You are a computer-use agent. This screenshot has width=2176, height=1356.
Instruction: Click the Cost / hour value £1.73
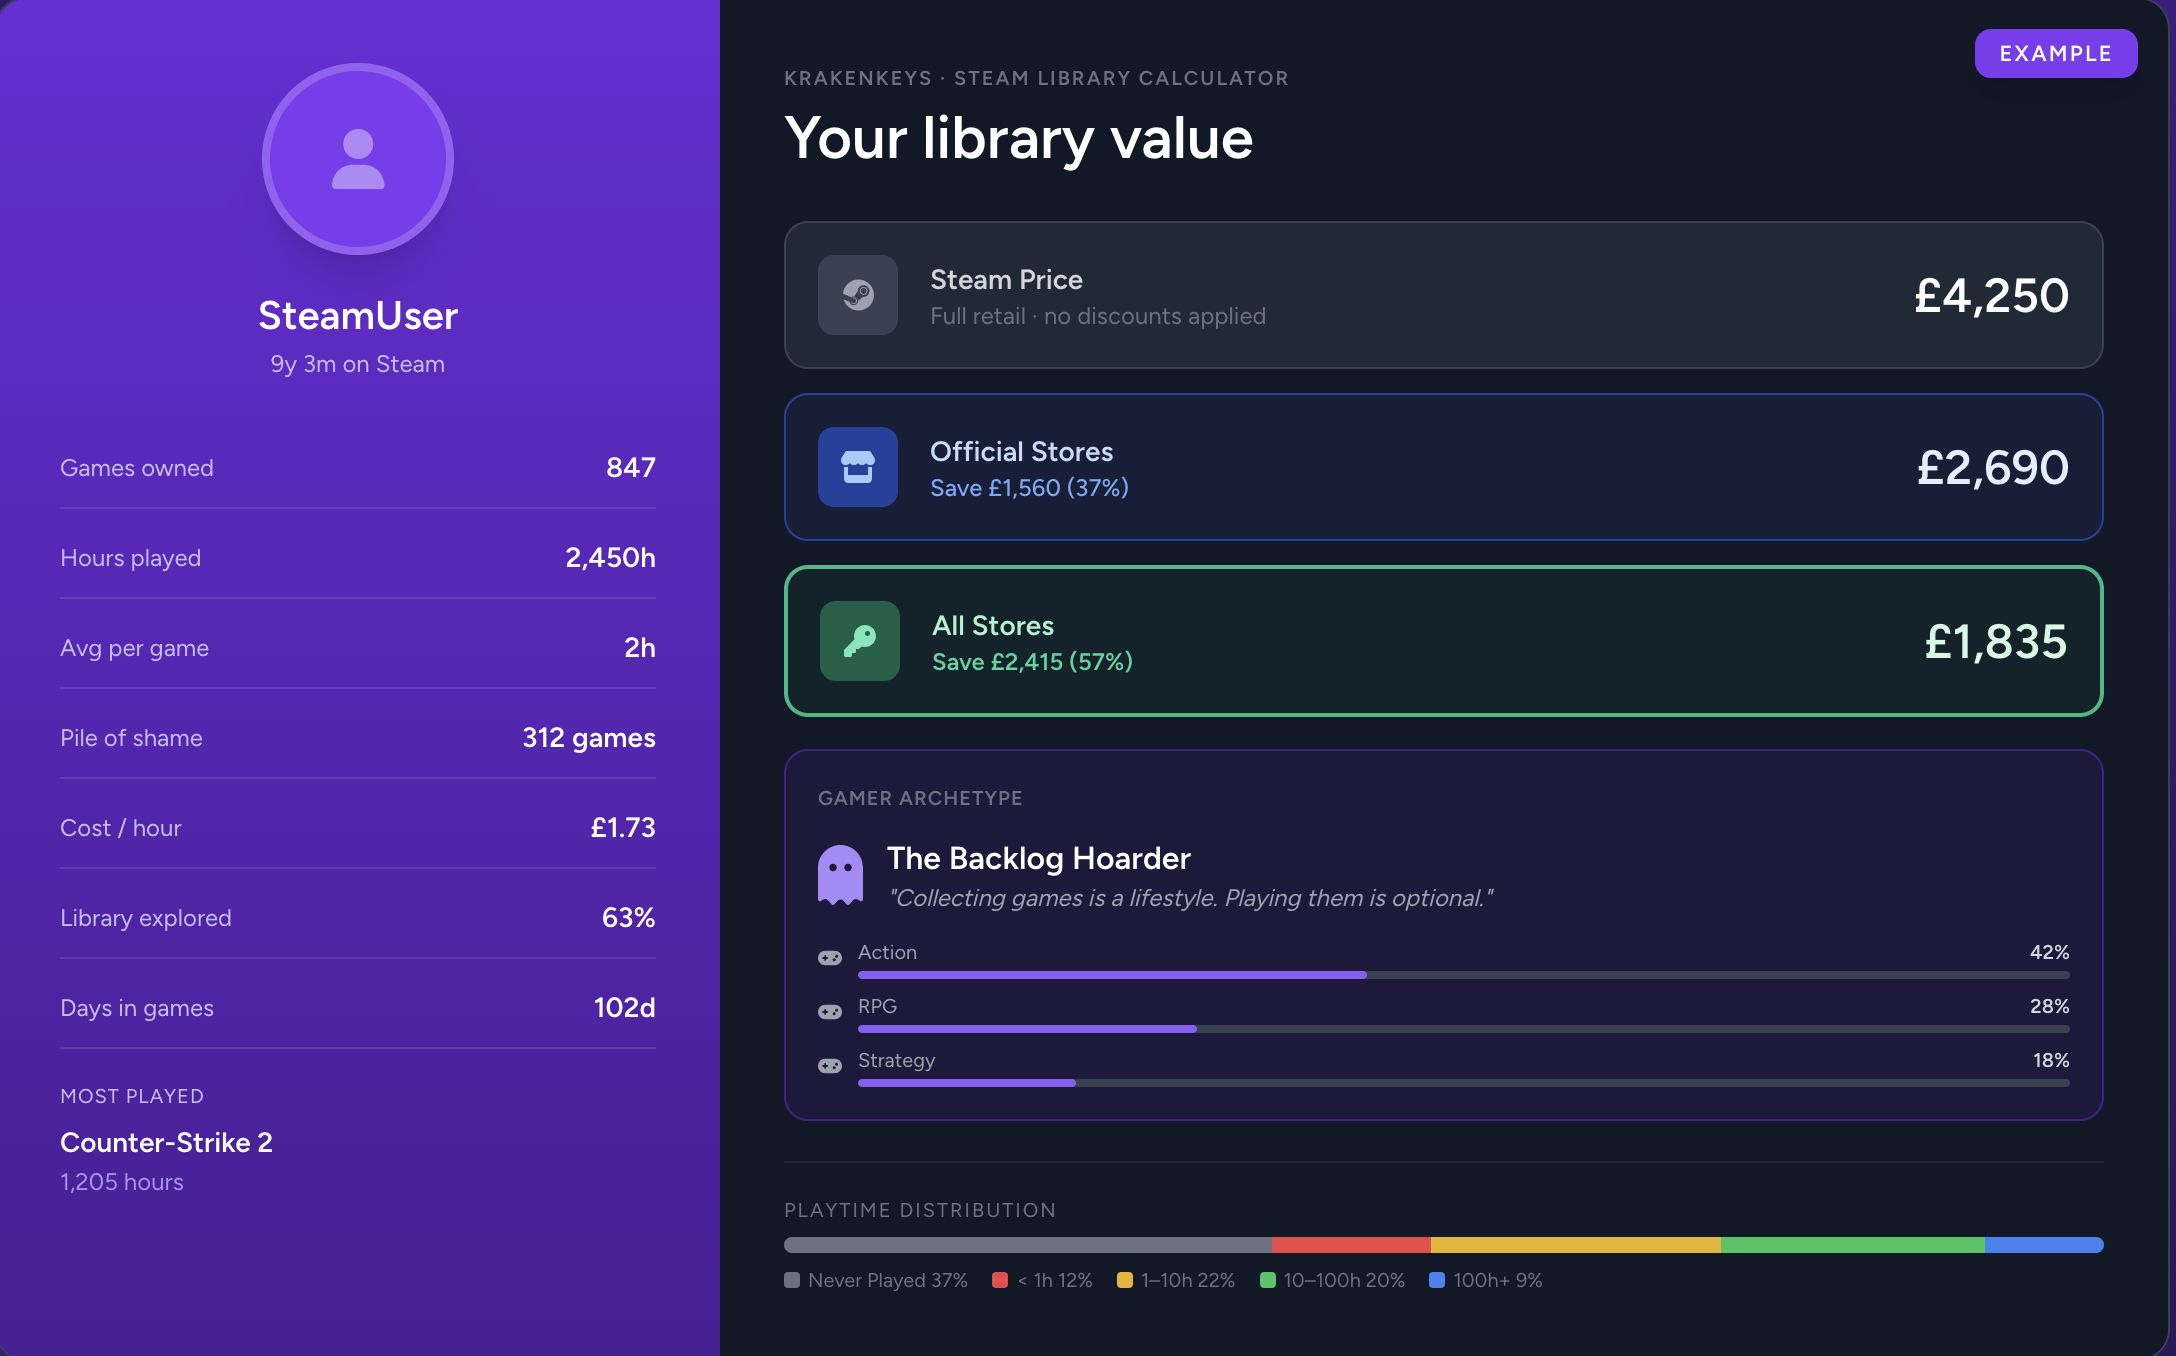point(623,828)
